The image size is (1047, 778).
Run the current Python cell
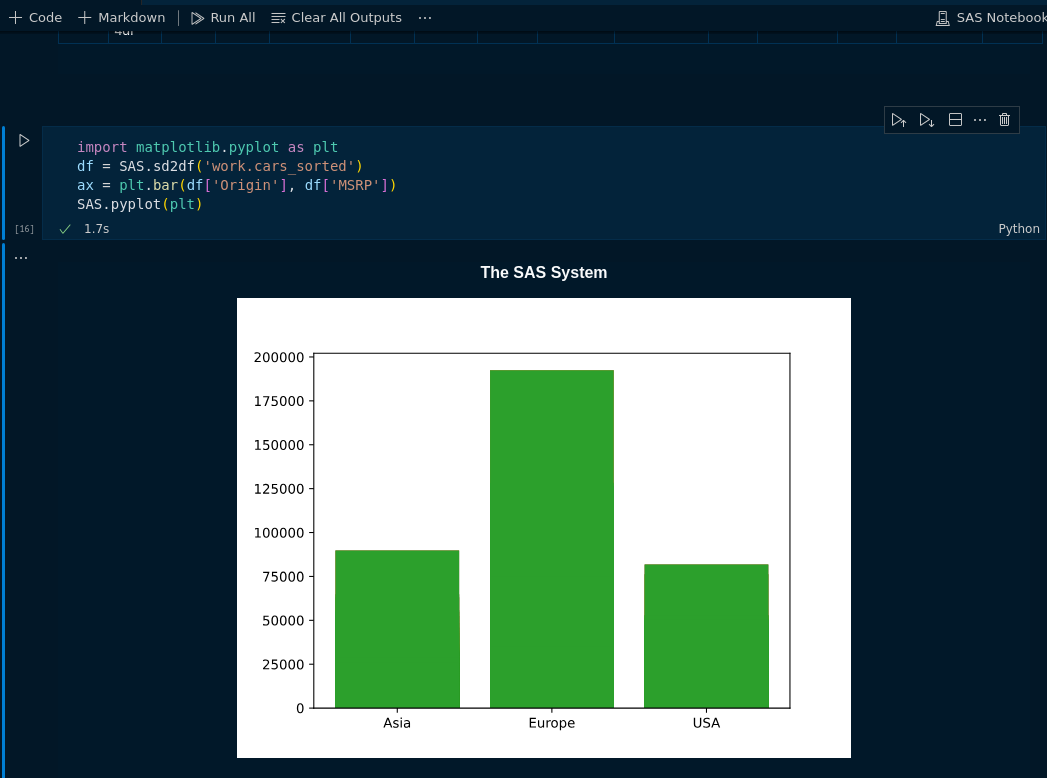(24, 140)
